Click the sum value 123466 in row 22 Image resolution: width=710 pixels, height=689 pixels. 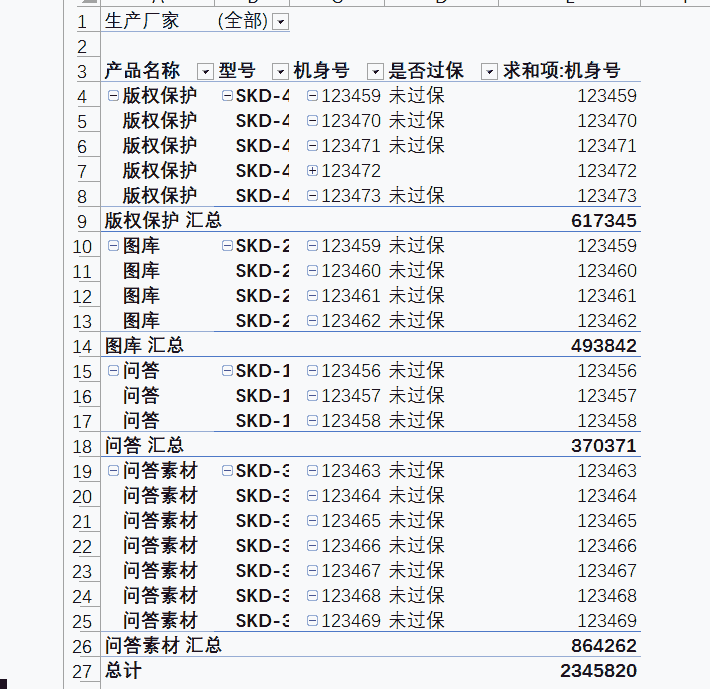pos(607,545)
